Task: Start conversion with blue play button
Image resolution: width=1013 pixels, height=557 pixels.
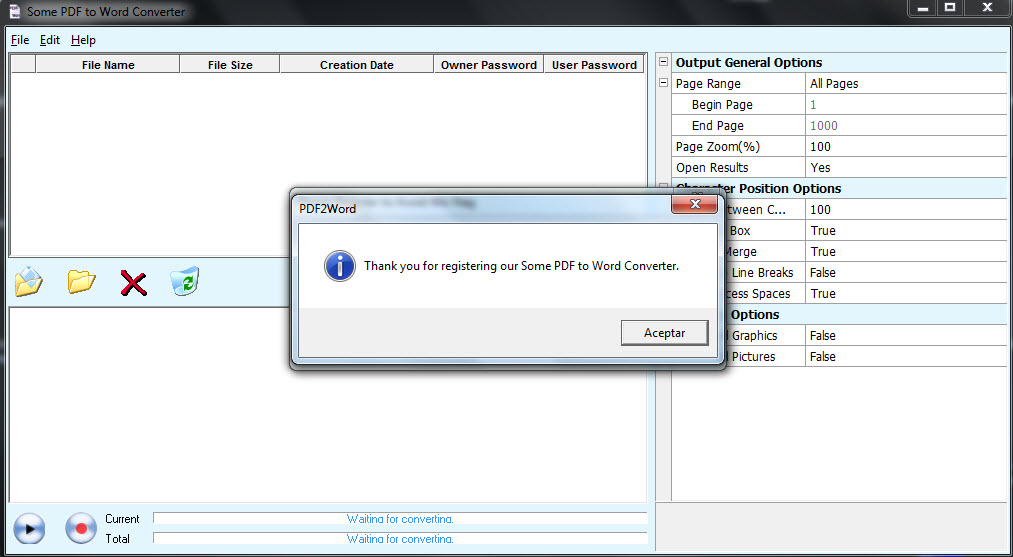Action: pyautogui.click(x=29, y=529)
